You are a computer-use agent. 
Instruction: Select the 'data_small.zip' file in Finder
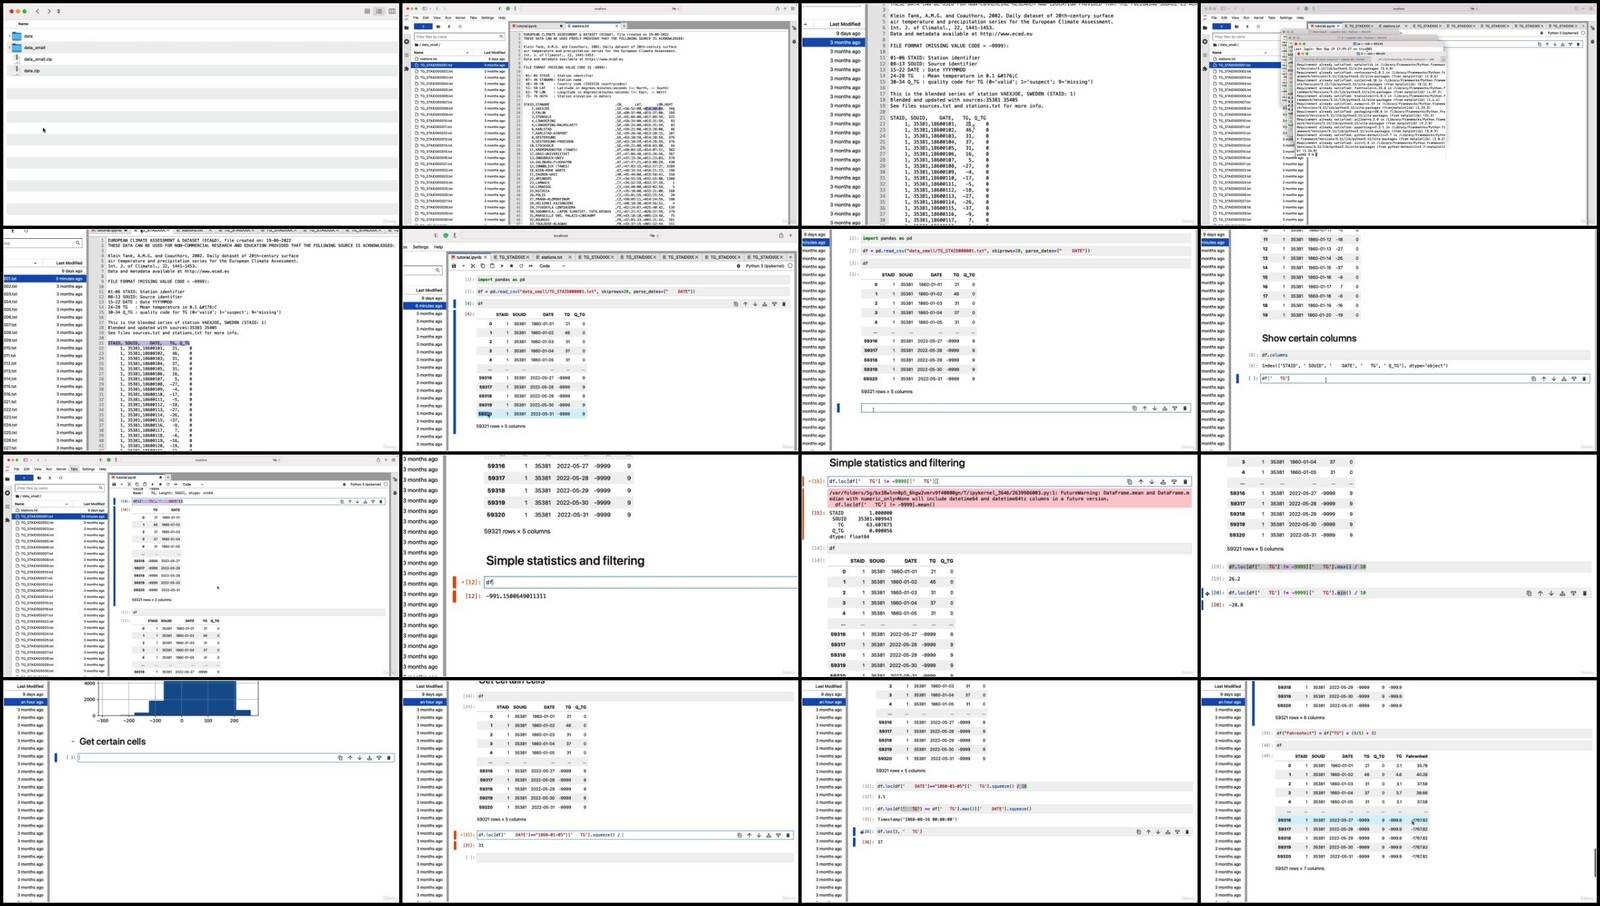[37, 59]
